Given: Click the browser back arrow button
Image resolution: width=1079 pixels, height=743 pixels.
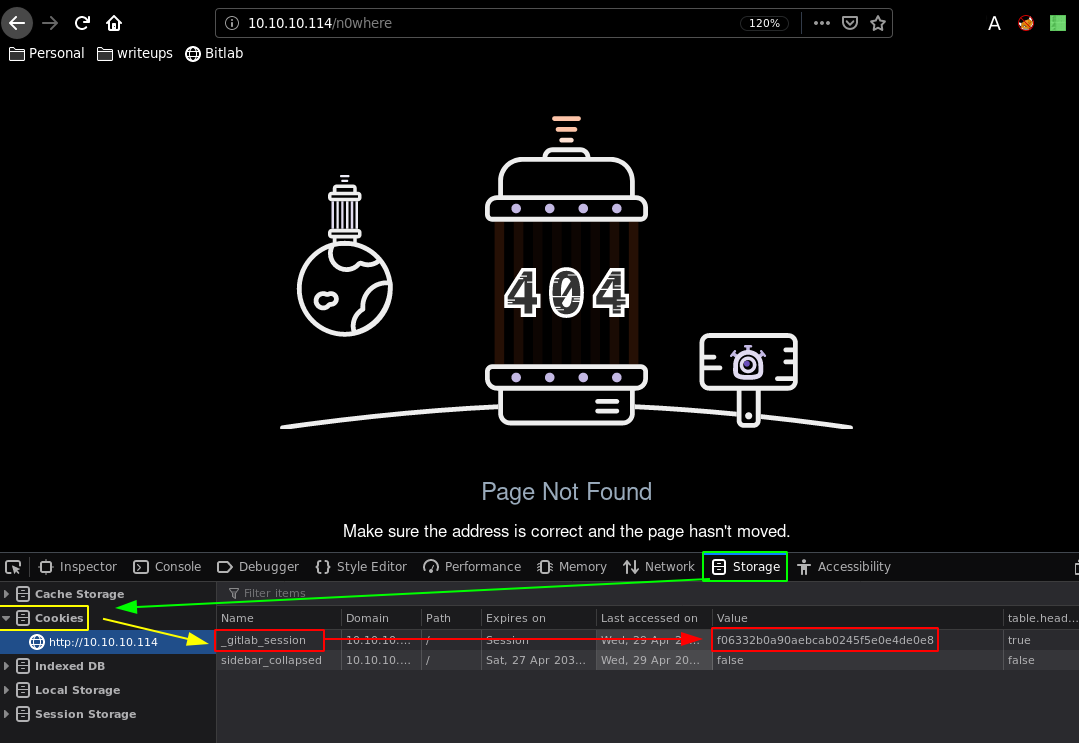Looking at the screenshot, I should (17, 23).
